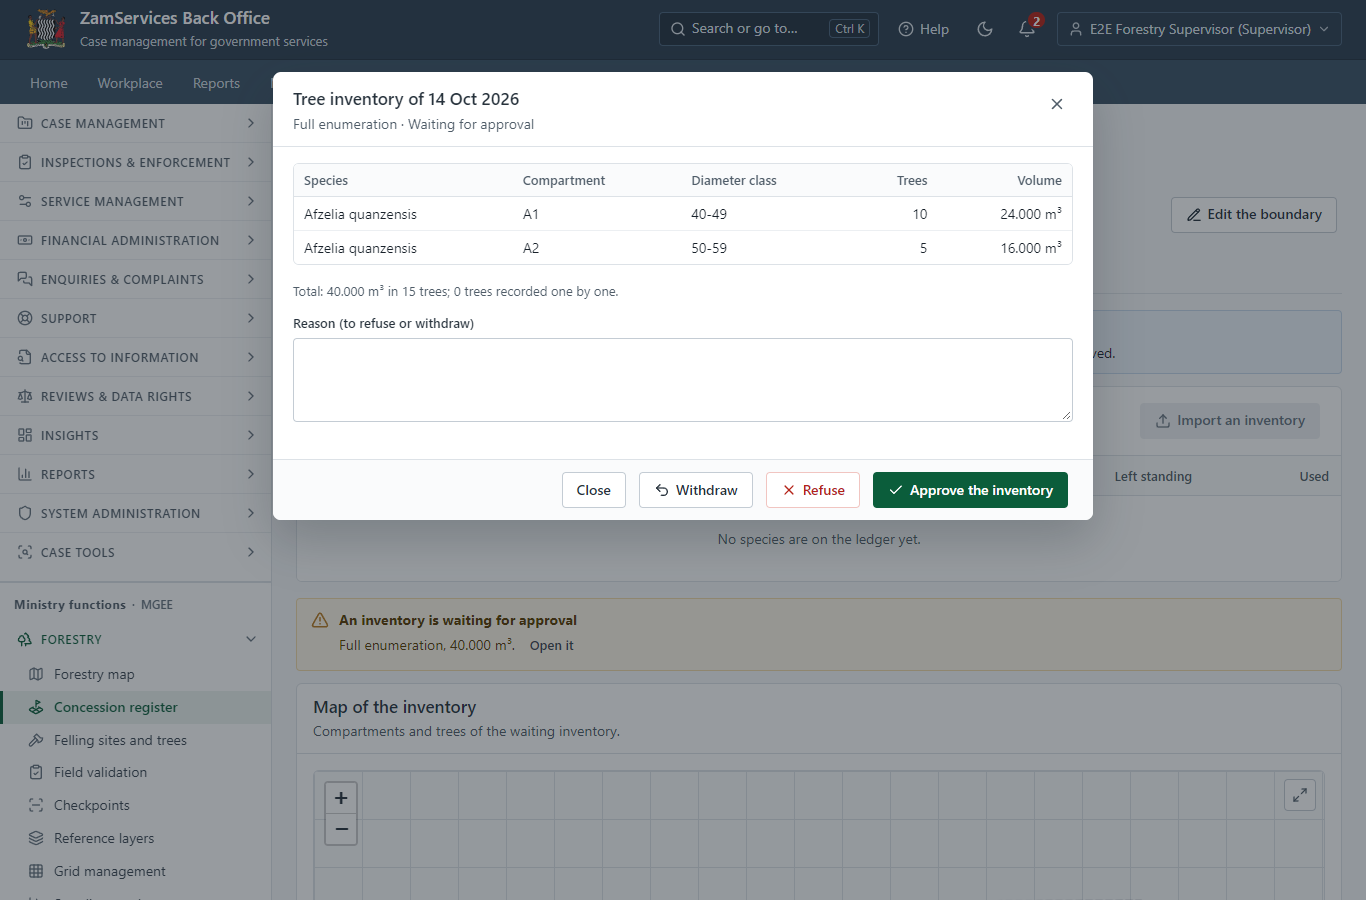Click the Import an inventory button

click(1230, 421)
